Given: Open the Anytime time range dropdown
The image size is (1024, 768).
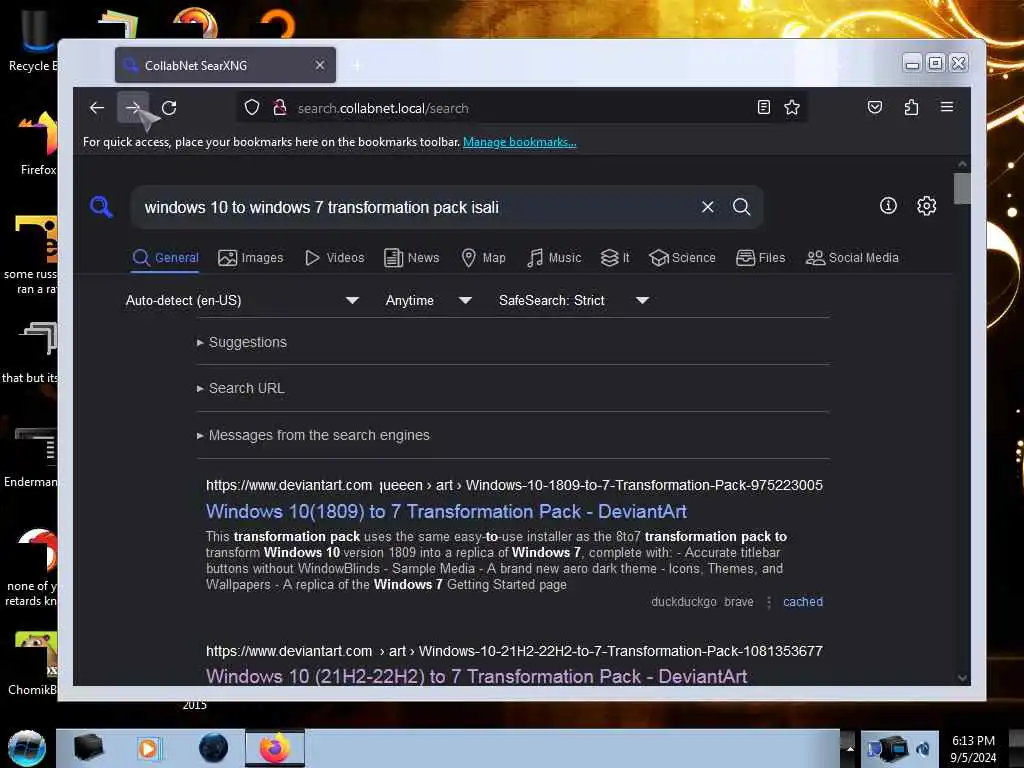Looking at the screenshot, I should coord(428,300).
